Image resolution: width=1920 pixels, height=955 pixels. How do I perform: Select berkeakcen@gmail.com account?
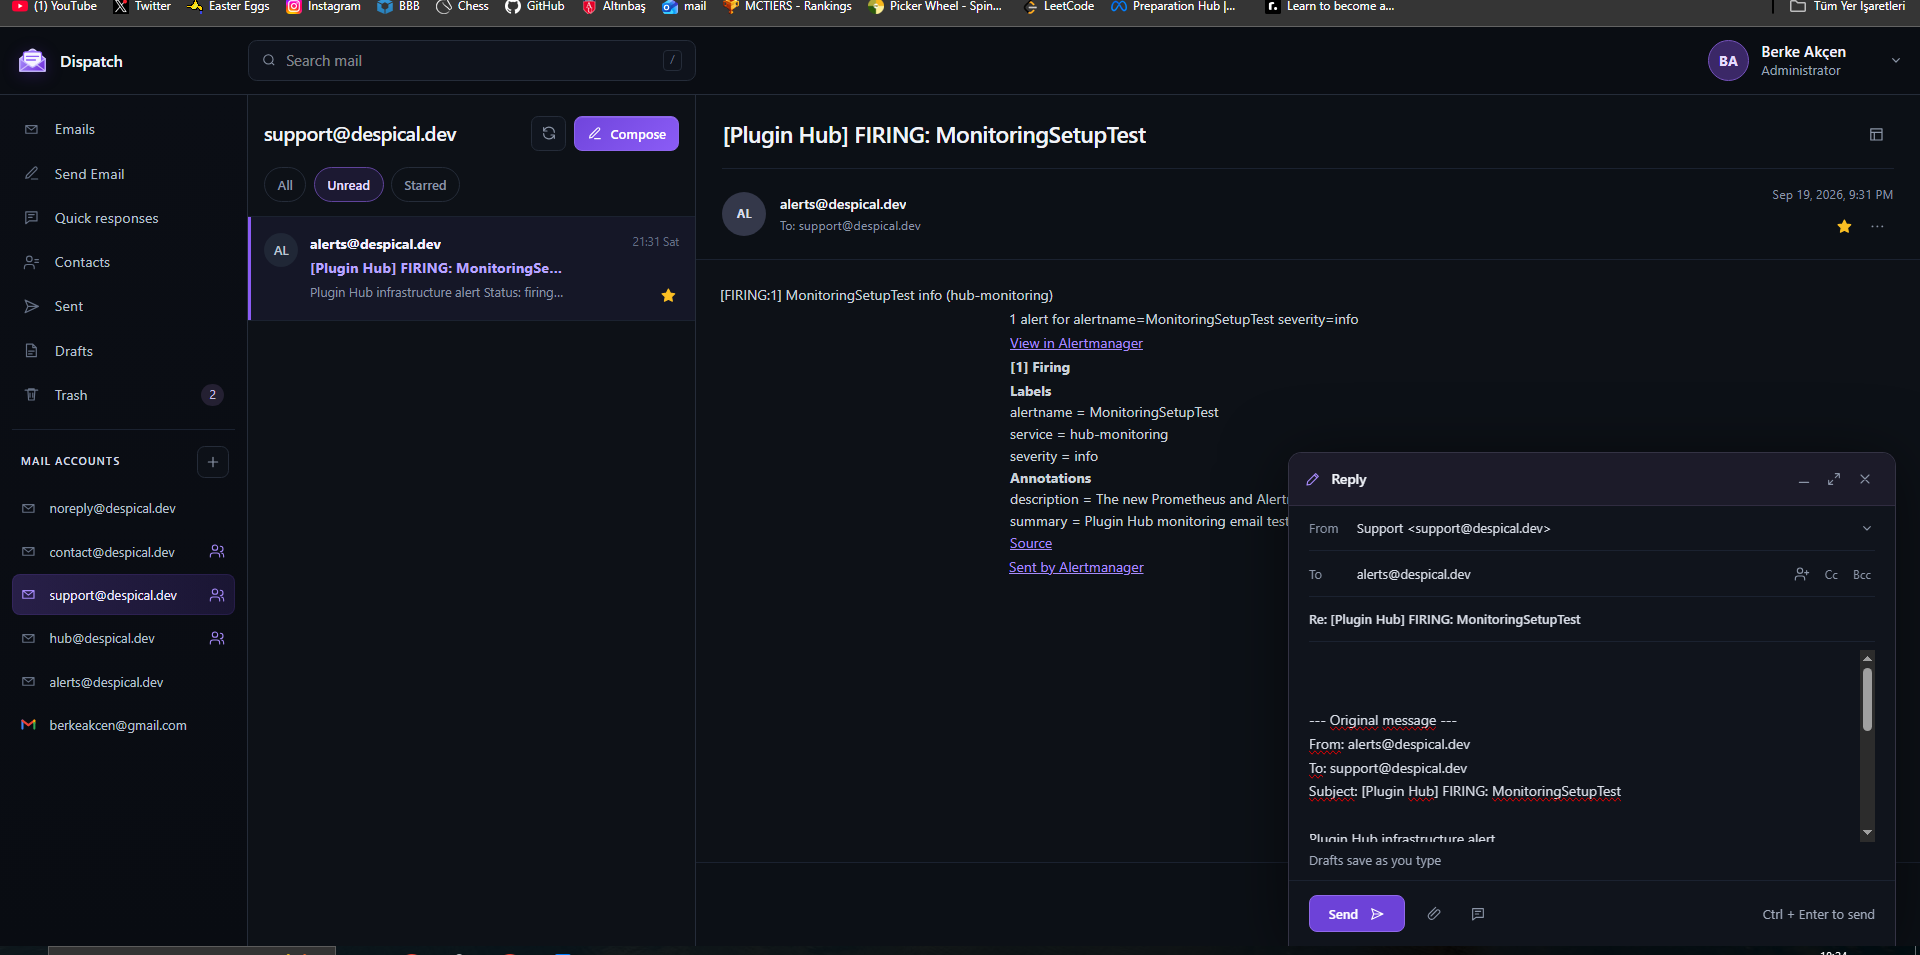[123, 725]
